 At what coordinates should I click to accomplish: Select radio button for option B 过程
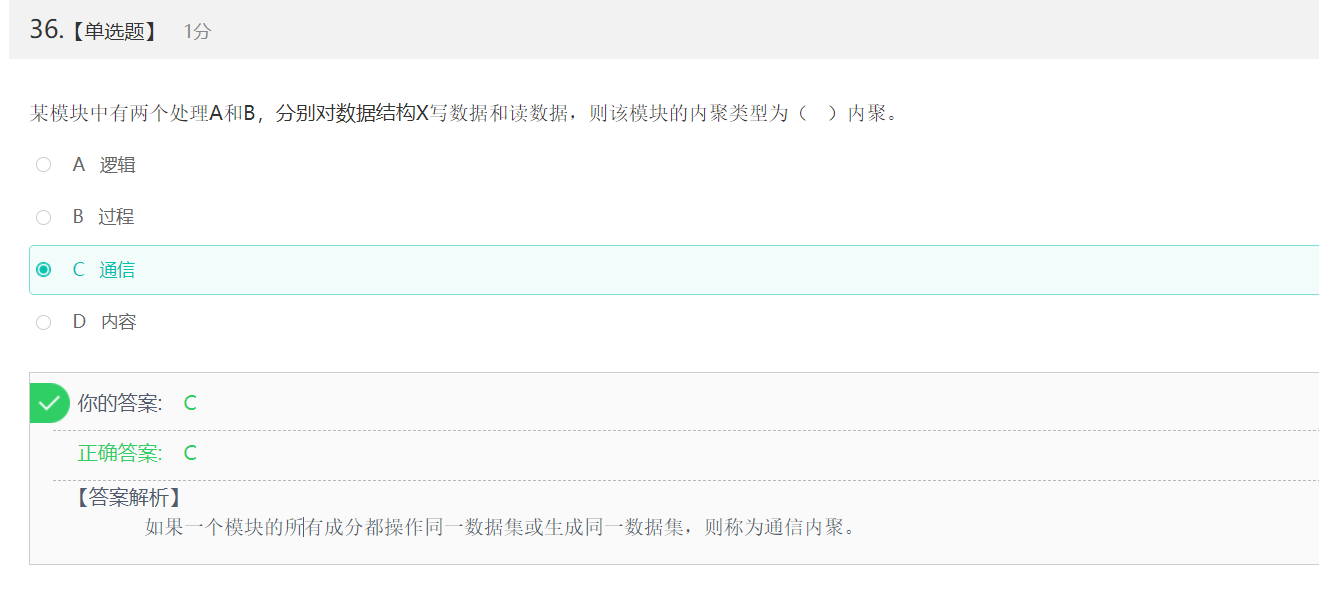coord(43,217)
